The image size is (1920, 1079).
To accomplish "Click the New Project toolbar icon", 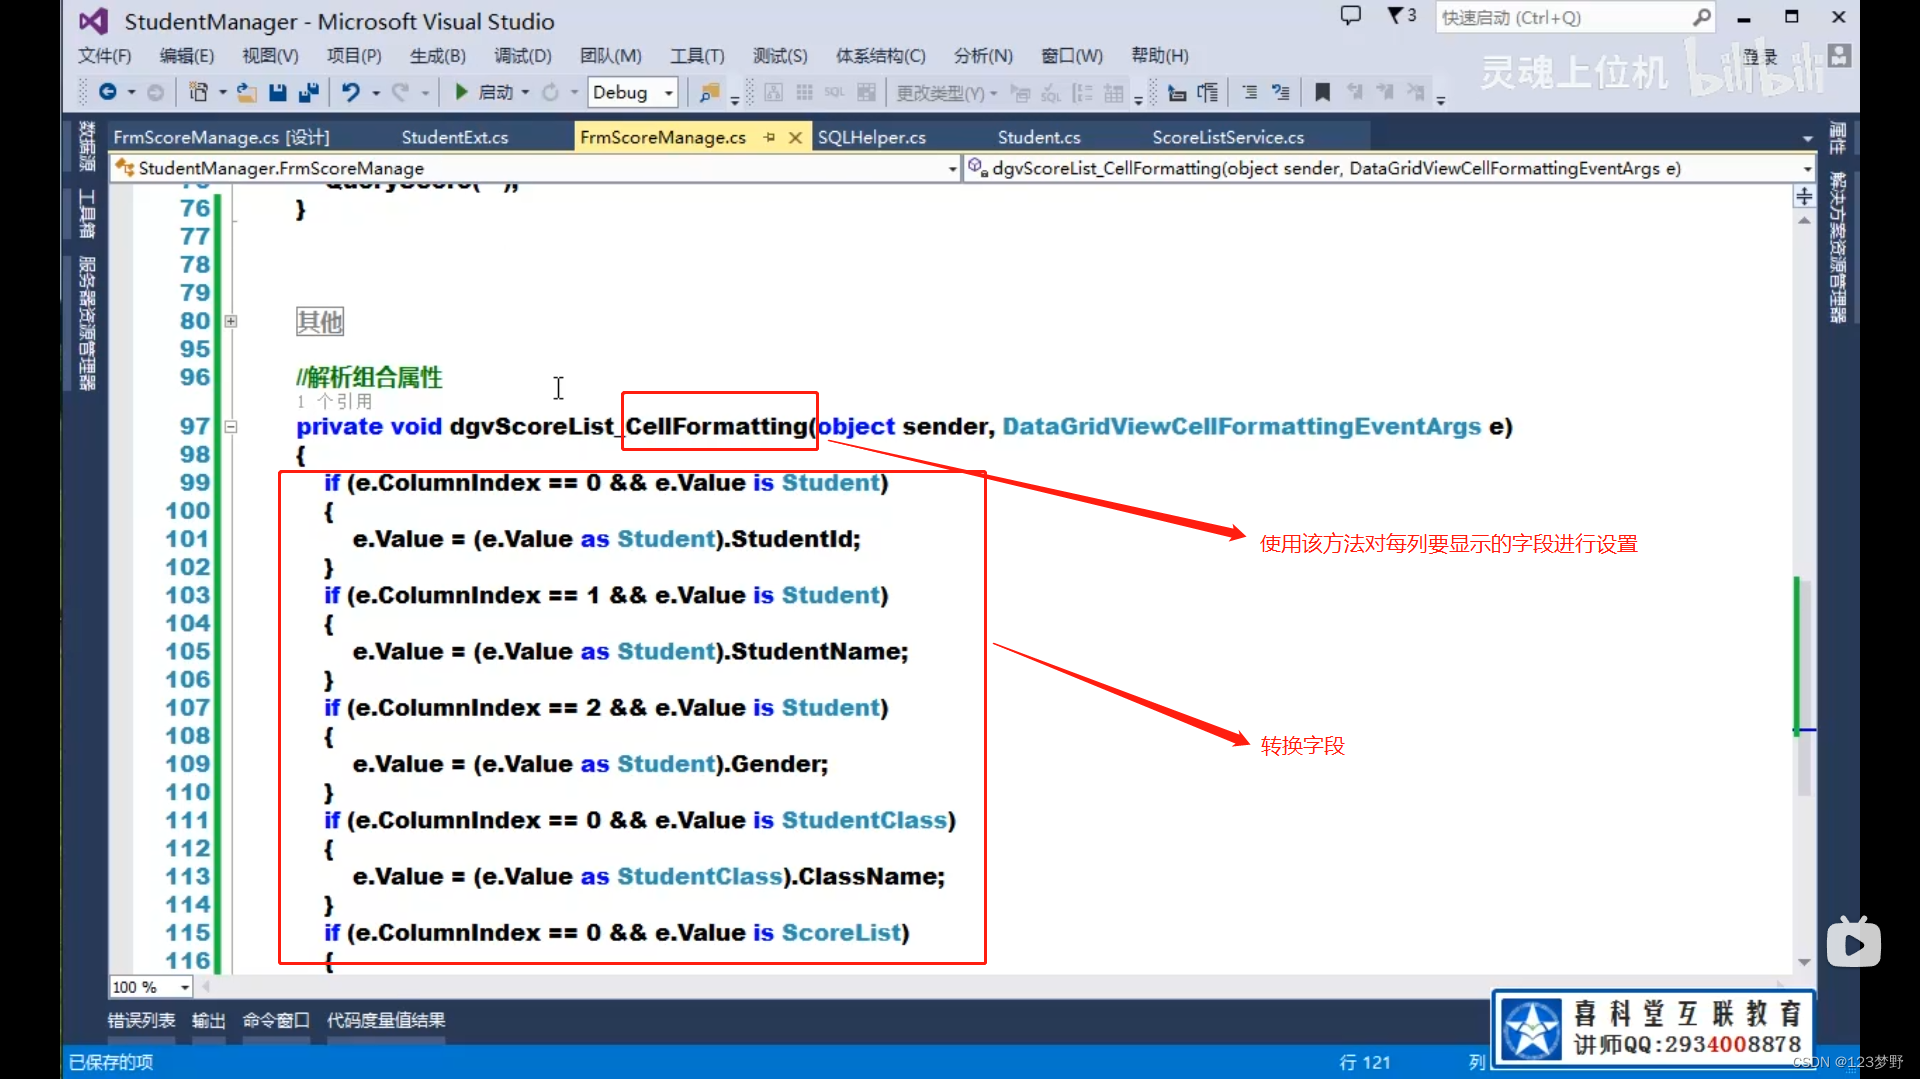I will pos(198,92).
